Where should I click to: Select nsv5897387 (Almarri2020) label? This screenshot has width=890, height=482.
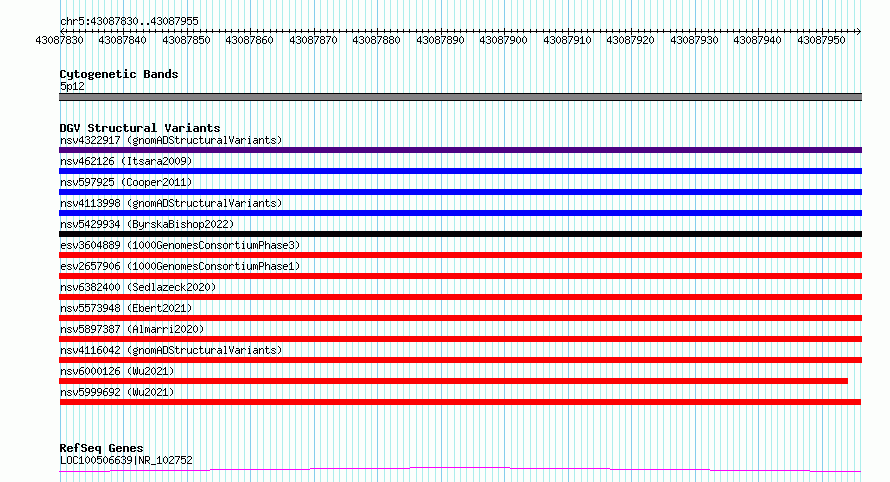point(132,329)
